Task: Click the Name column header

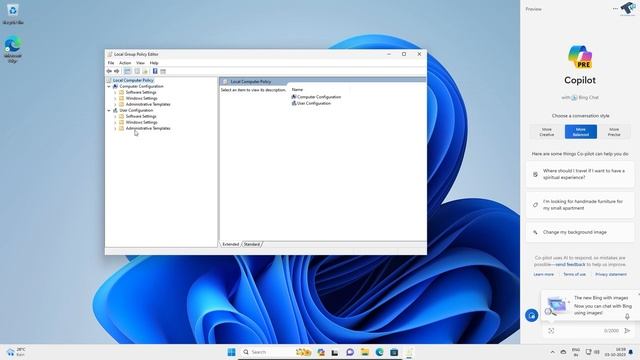Action: click(x=297, y=89)
